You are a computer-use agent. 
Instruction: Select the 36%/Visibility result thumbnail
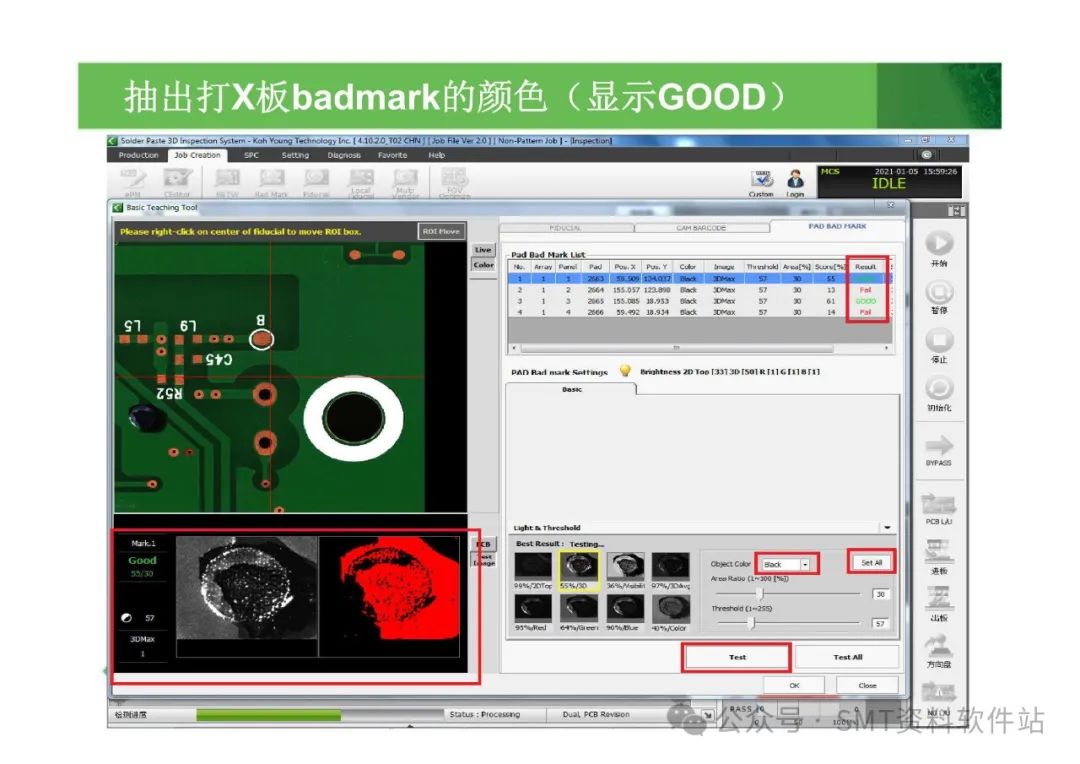click(625, 566)
